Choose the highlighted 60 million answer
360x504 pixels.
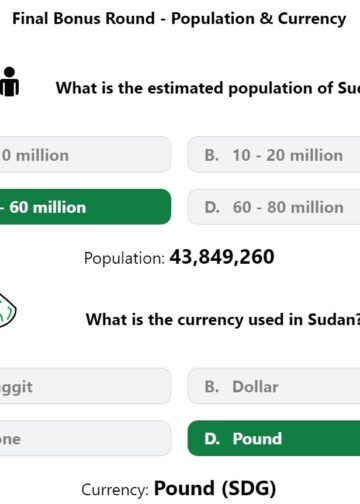(85, 207)
